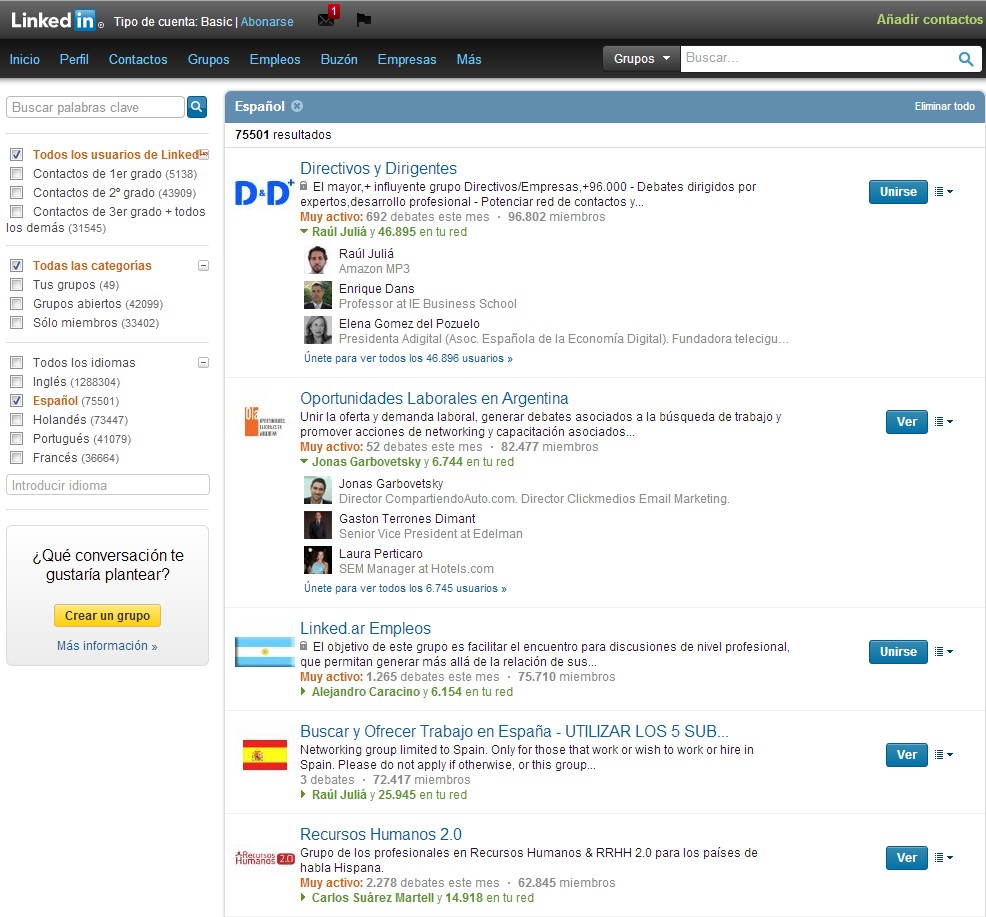Image resolution: width=986 pixels, height=917 pixels.
Task: Click the Abonarse upgrade link
Action: click(x=267, y=21)
